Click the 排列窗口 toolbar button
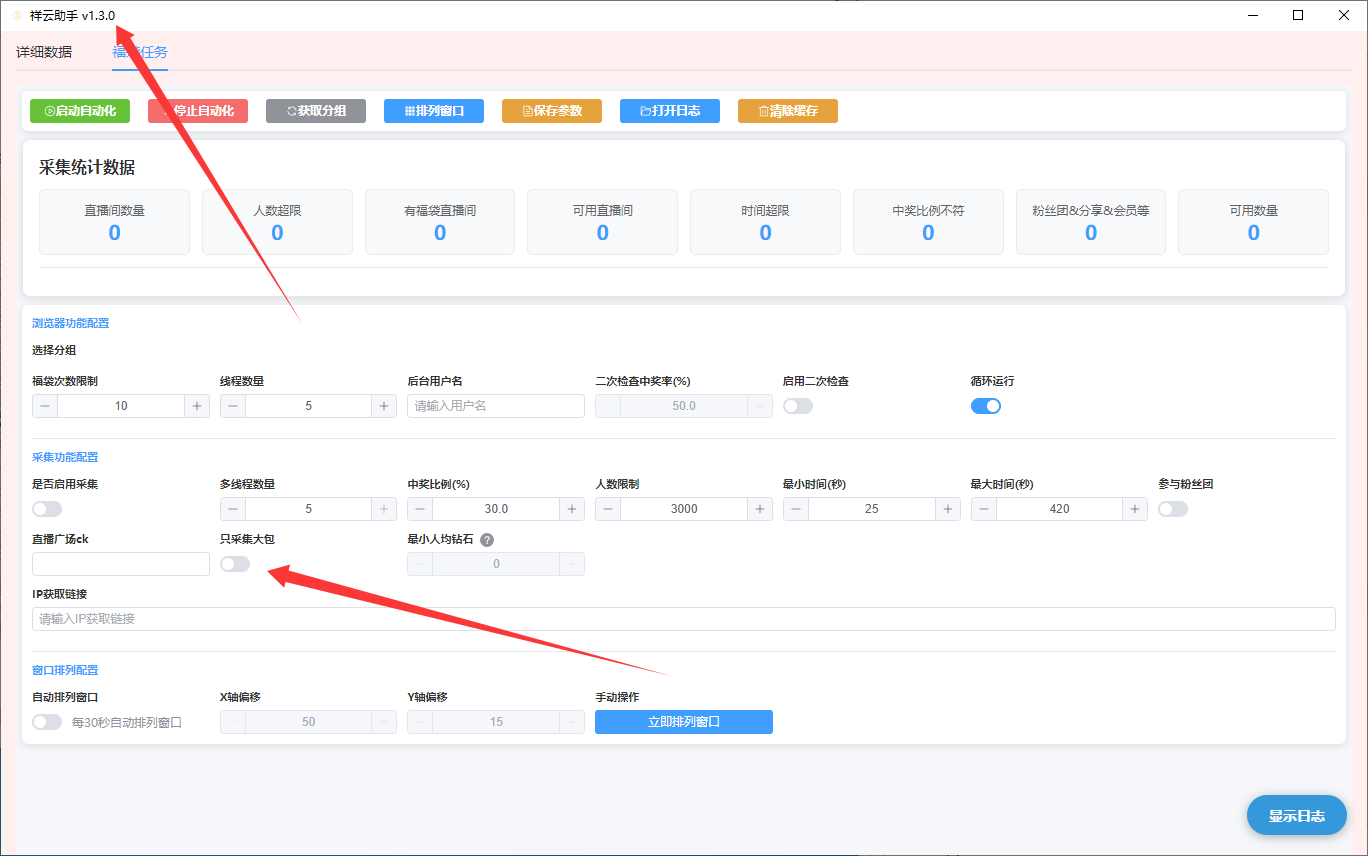Viewport: 1368px width, 856px height. pyautogui.click(x=434, y=111)
